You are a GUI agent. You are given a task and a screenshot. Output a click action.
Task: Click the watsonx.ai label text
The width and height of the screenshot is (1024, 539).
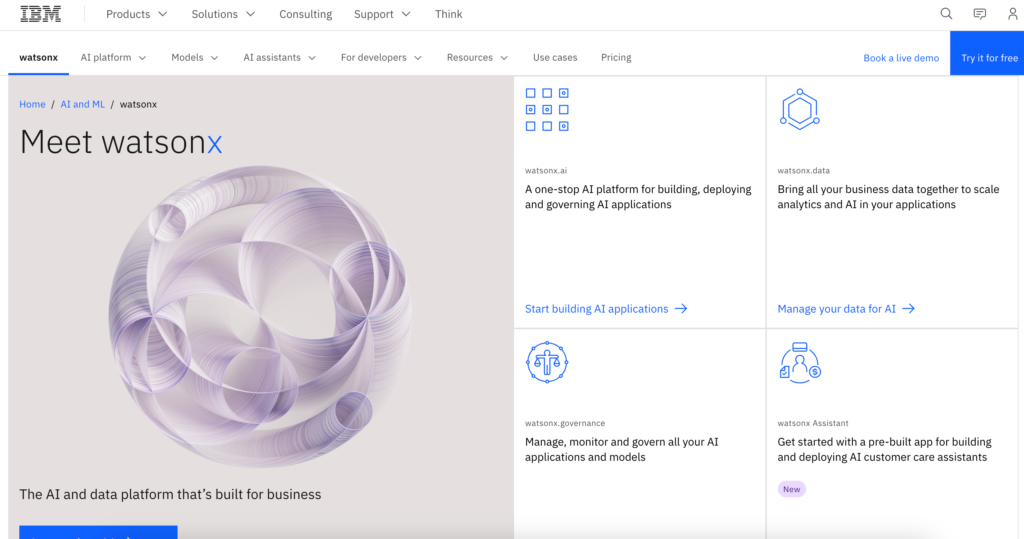click(x=546, y=171)
